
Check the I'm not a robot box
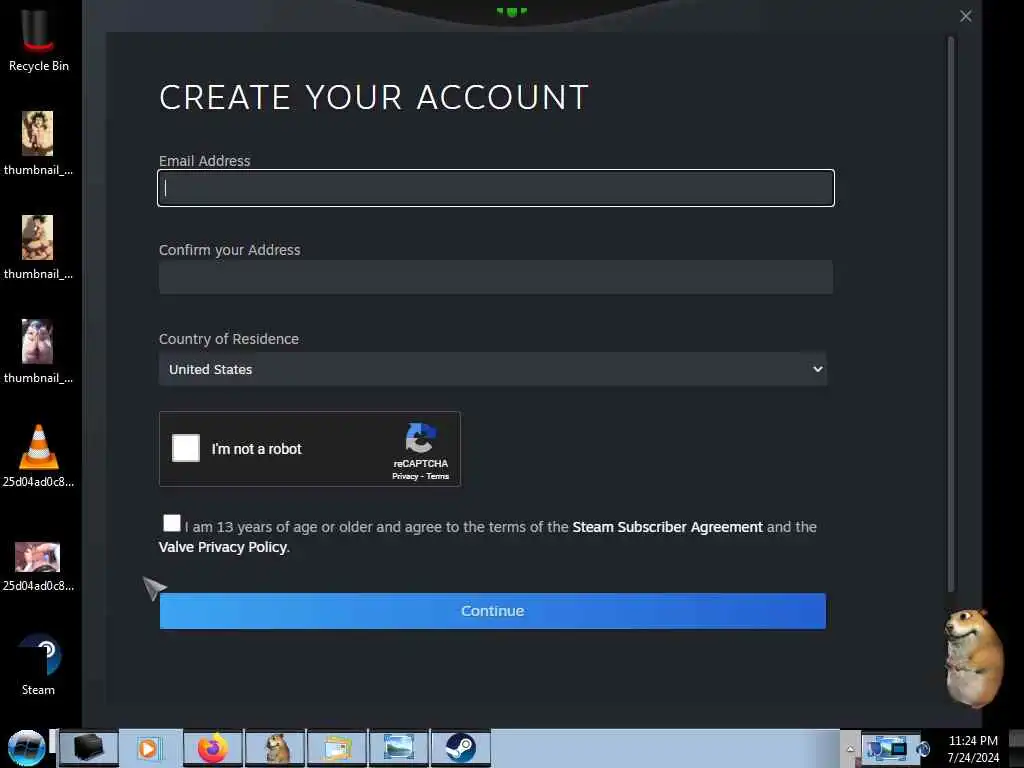pos(186,448)
